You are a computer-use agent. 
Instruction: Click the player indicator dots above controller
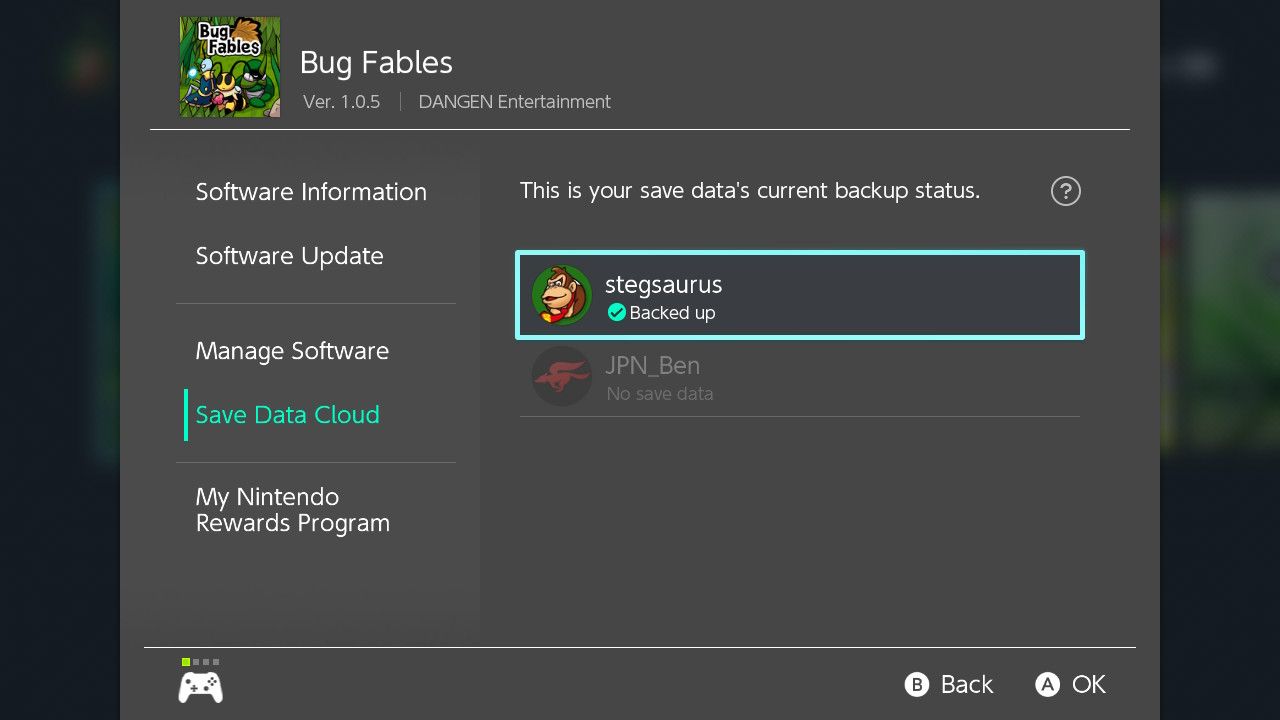coord(200,662)
